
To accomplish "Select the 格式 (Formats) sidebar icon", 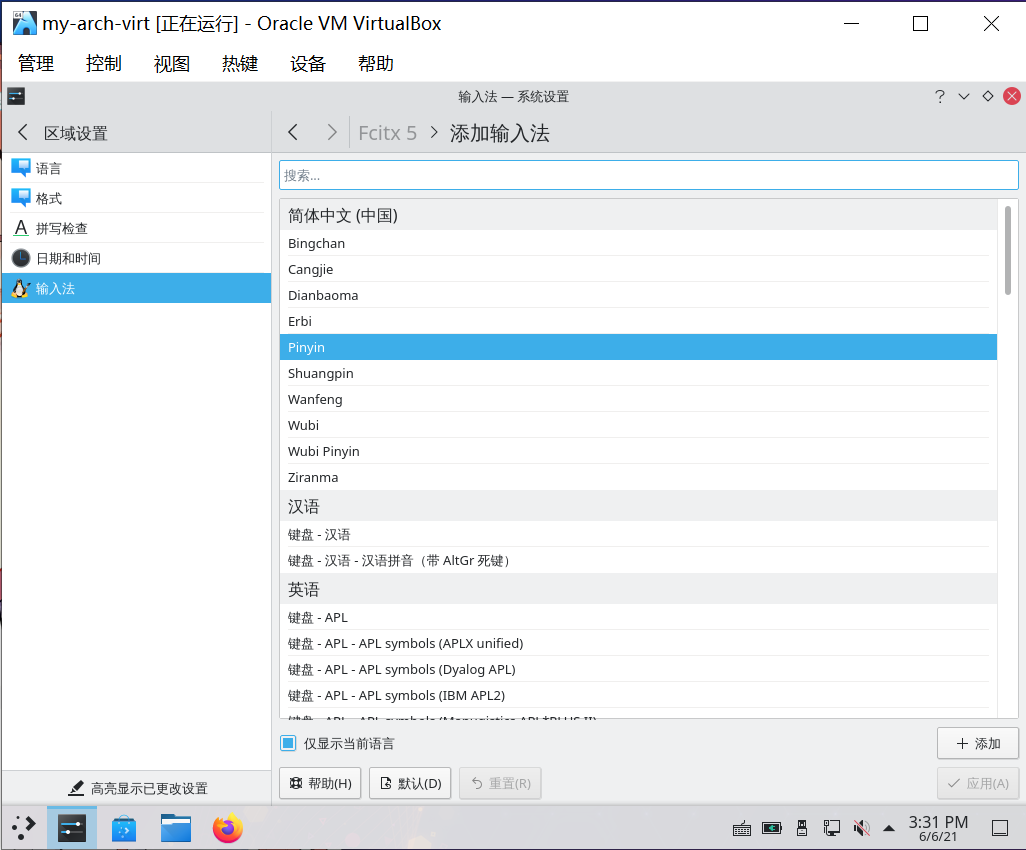I will click(22, 197).
